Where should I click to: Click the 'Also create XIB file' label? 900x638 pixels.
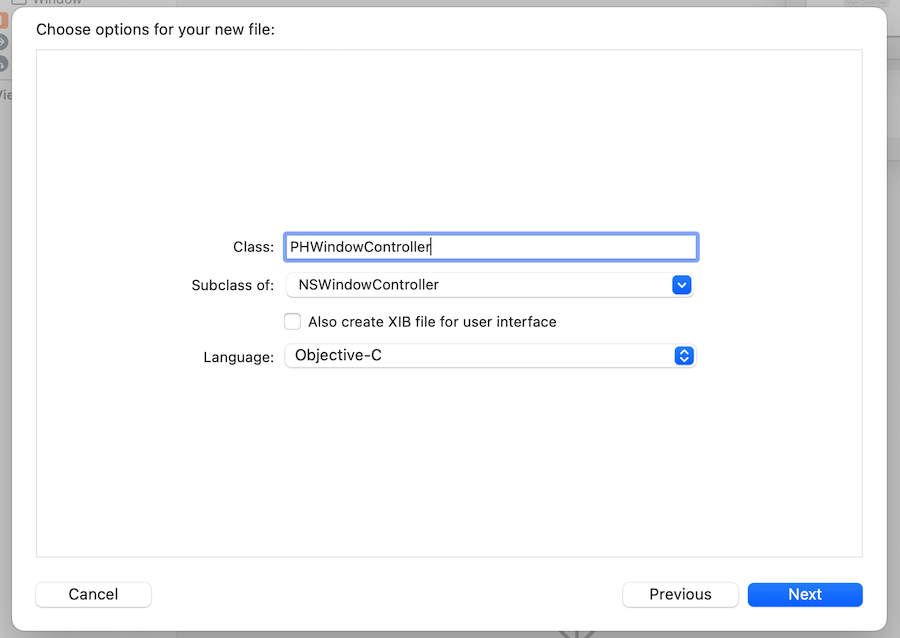(432, 322)
